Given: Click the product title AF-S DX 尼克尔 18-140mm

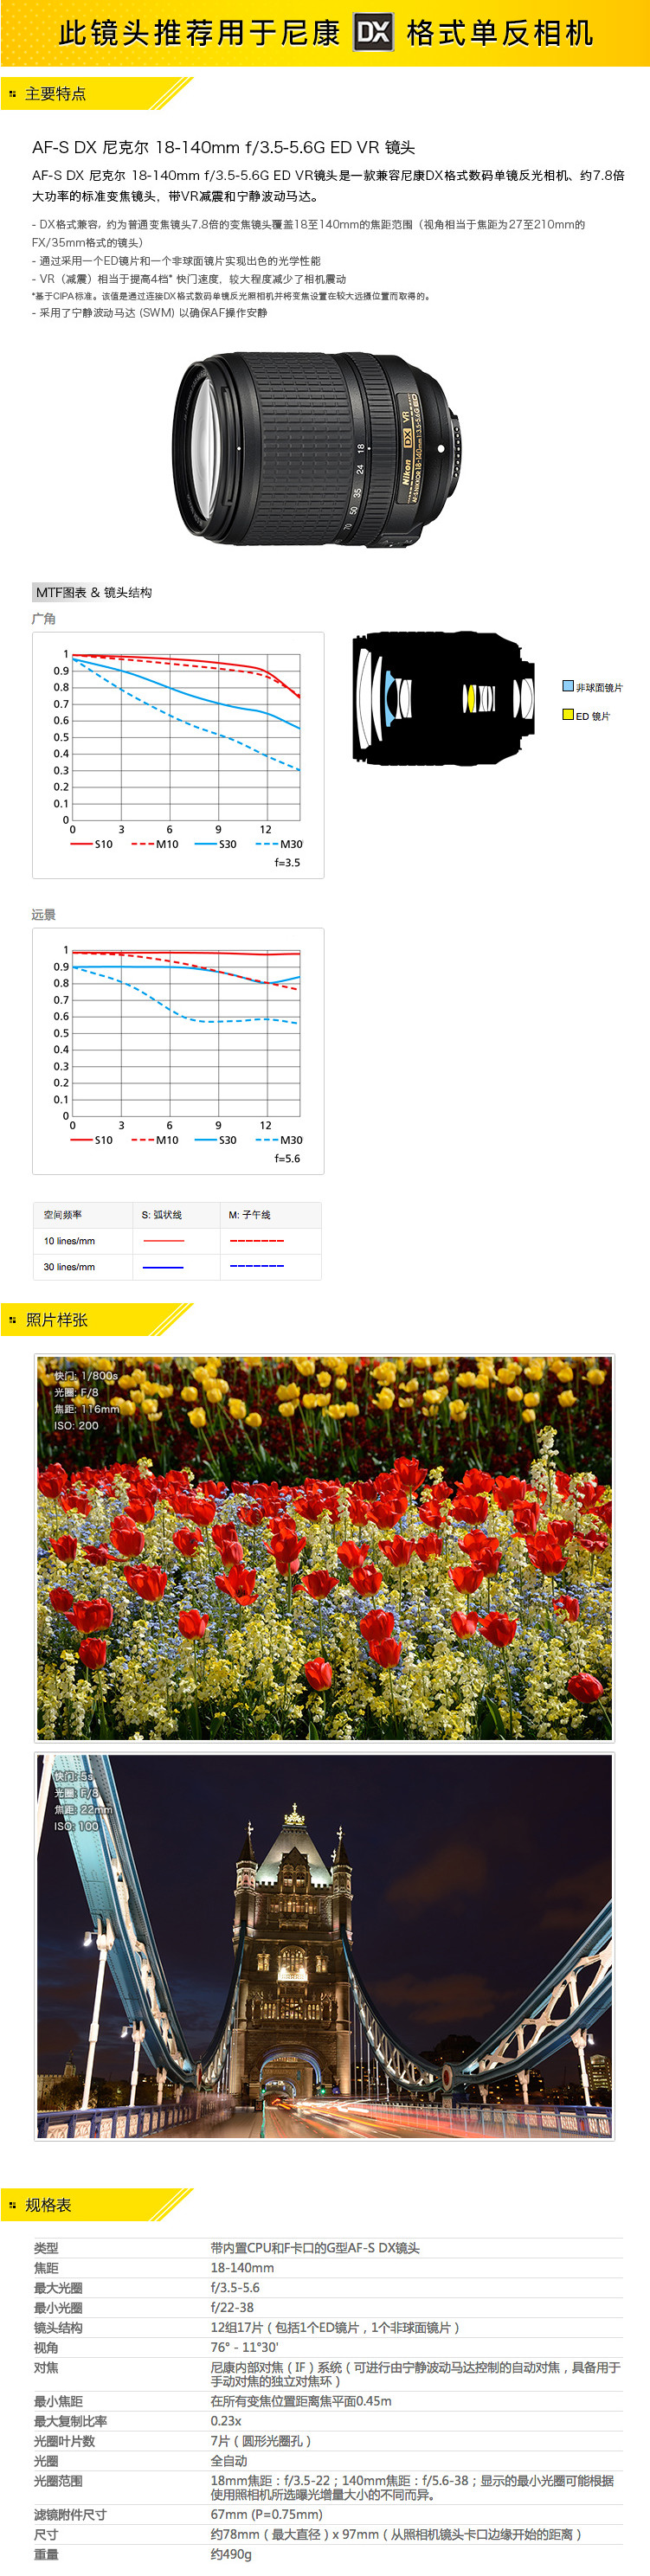Looking at the screenshot, I should click(223, 147).
